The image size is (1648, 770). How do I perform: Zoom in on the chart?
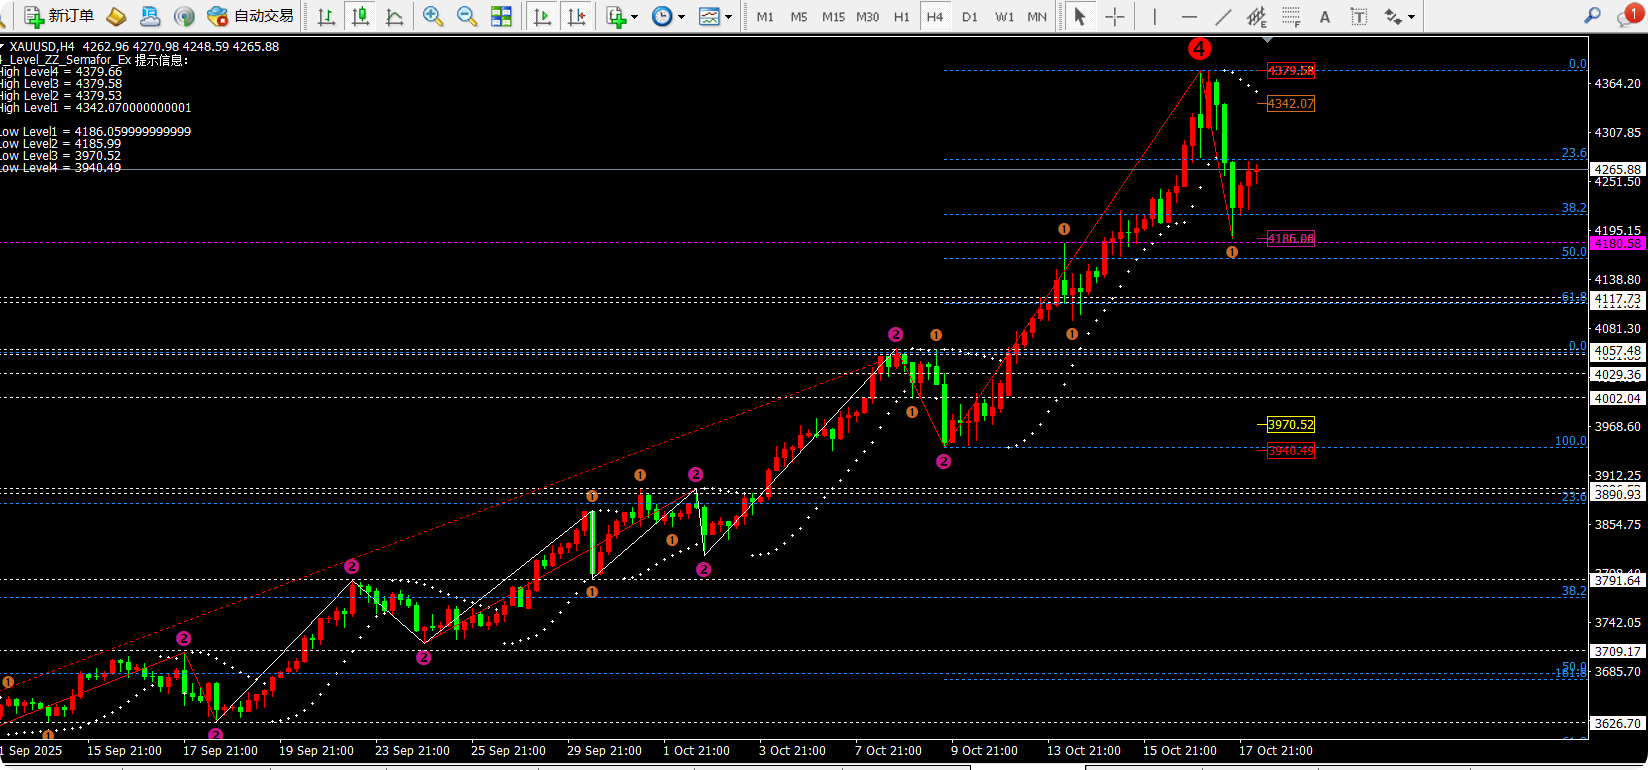click(x=432, y=16)
